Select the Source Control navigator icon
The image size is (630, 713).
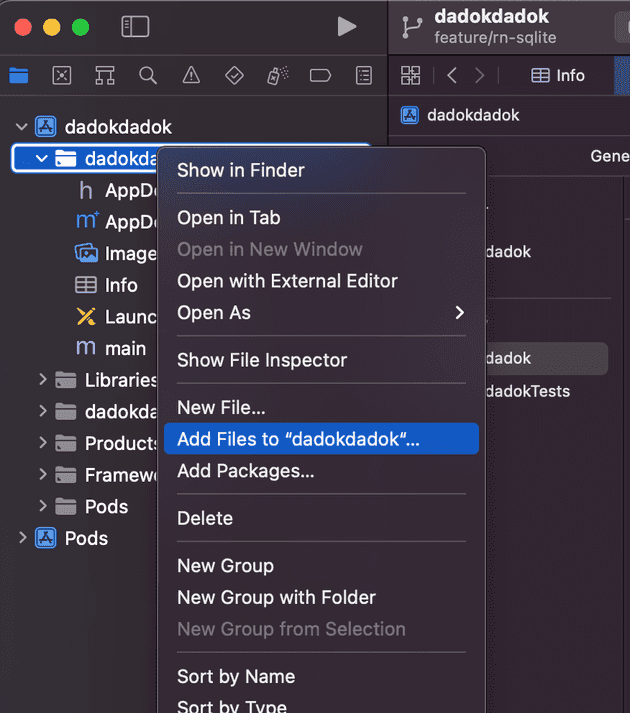pos(61,76)
